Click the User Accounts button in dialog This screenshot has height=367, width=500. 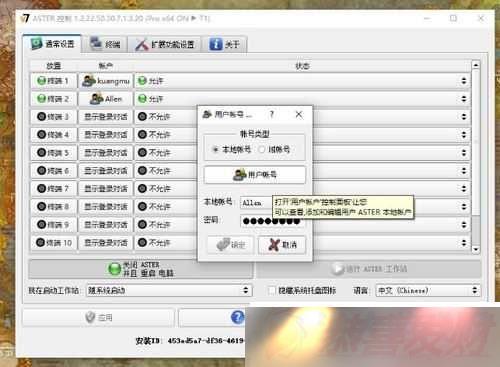pos(255,175)
